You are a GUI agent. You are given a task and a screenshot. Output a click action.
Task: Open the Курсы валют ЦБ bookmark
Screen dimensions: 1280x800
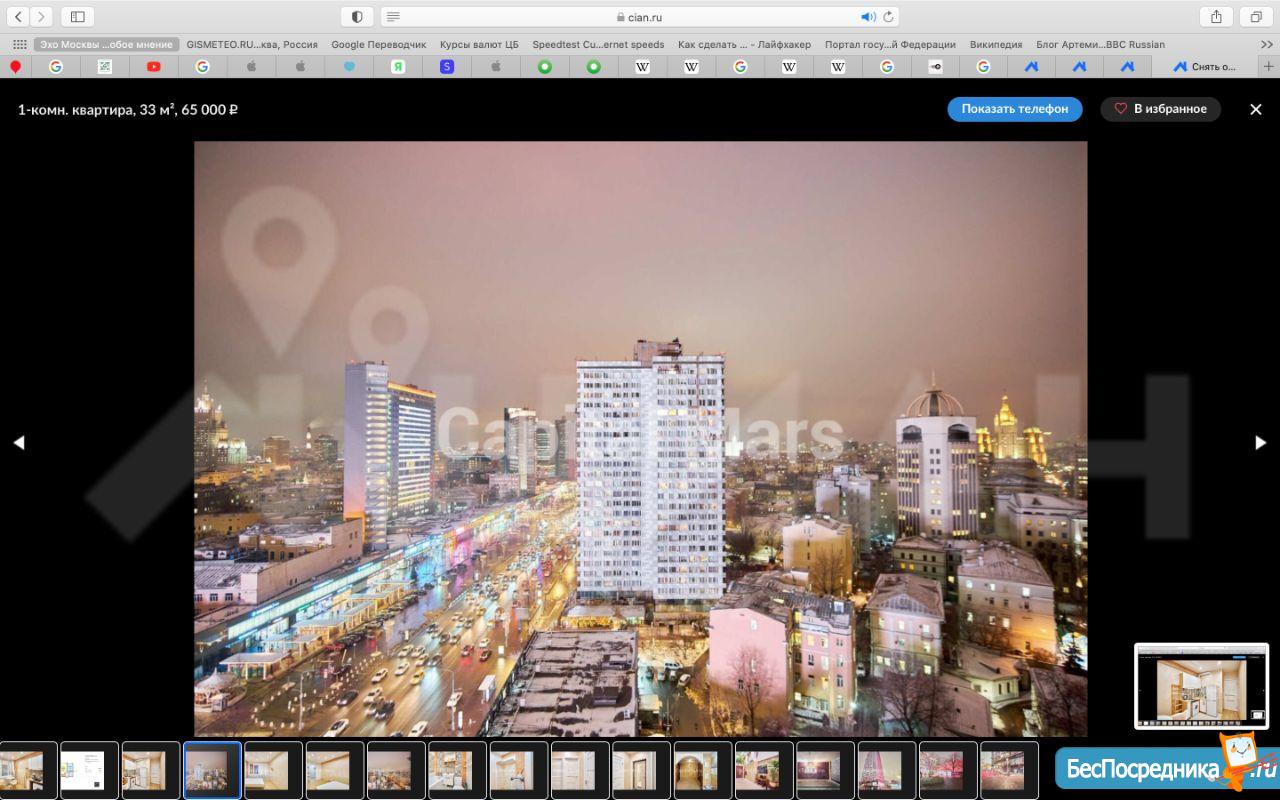(479, 45)
